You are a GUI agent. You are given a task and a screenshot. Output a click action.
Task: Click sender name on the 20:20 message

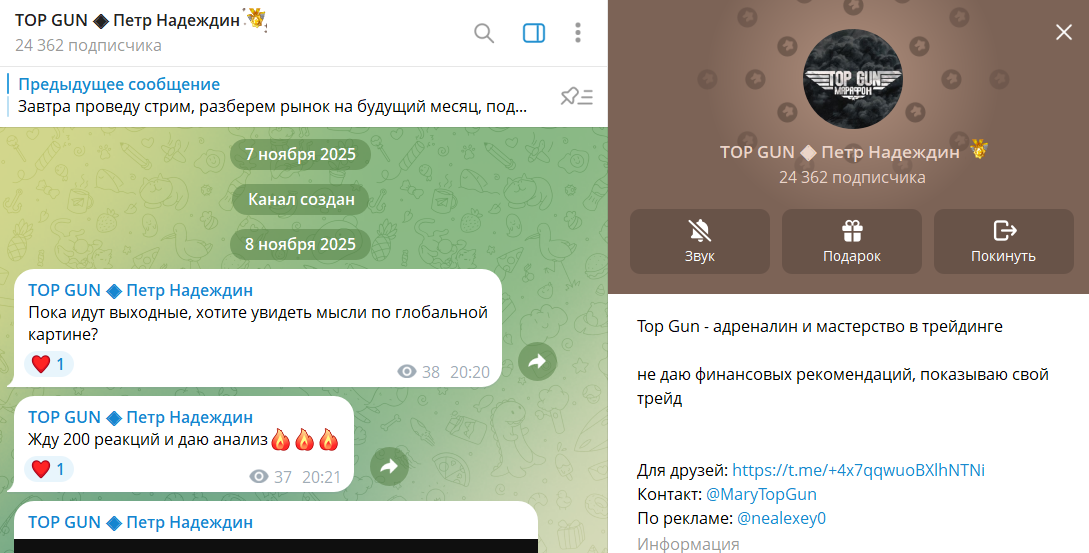(140, 290)
